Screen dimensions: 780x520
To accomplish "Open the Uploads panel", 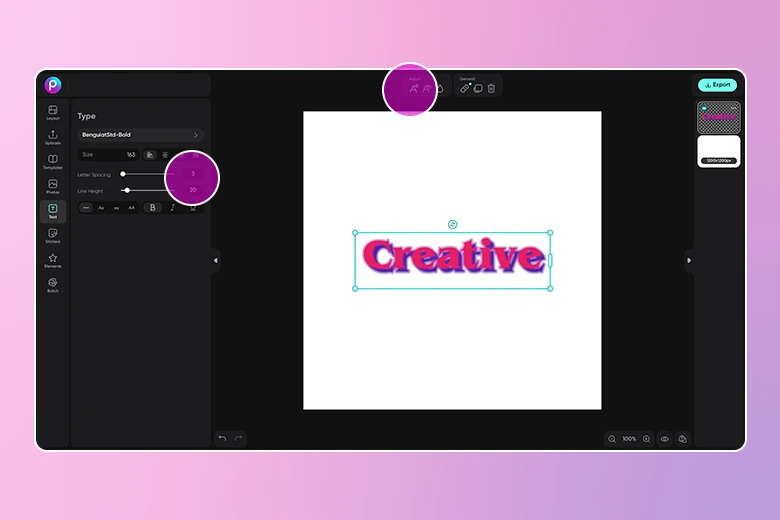I will pyautogui.click(x=53, y=137).
